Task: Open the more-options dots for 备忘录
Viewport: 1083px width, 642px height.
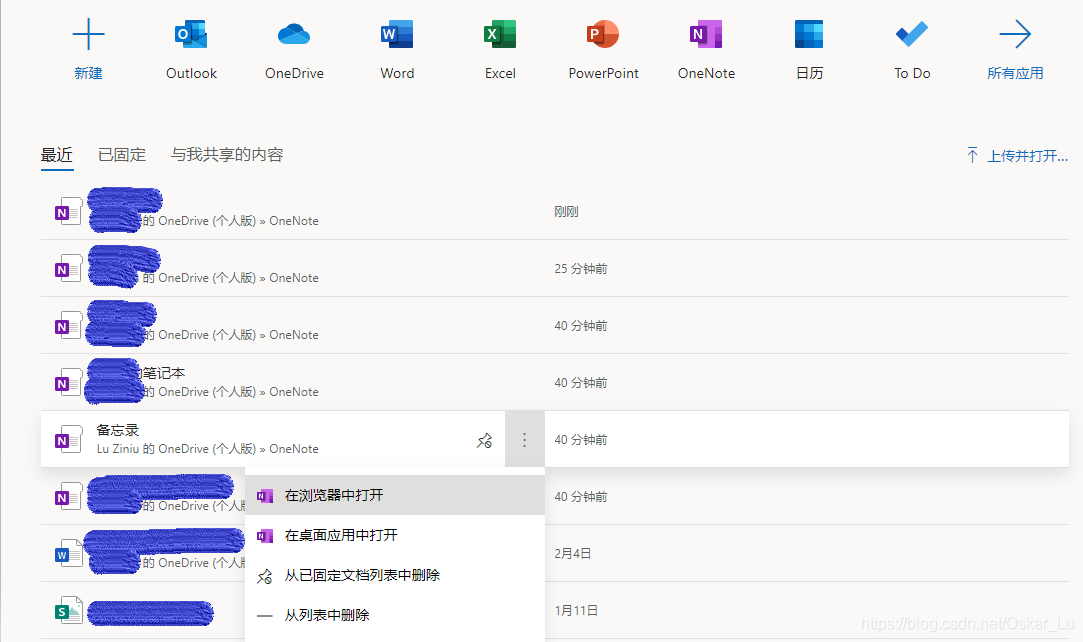Action: tap(524, 440)
